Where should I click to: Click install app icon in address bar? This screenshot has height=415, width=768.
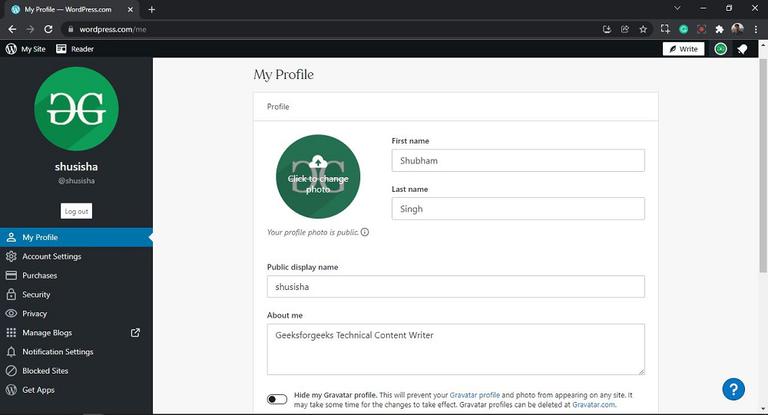pyautogui.click(x=607, y=29)
